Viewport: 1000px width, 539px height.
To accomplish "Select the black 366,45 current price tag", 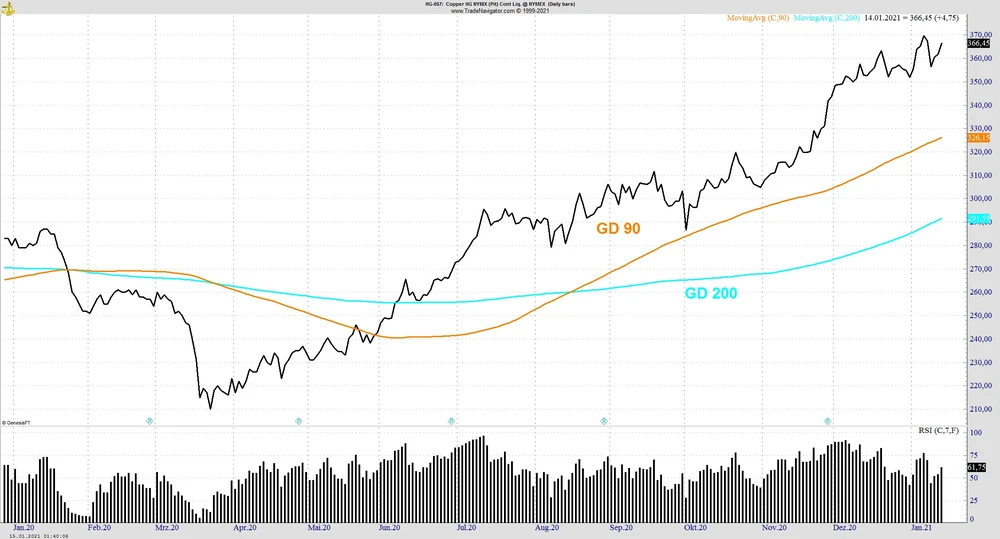I will [x=978, y=43].
